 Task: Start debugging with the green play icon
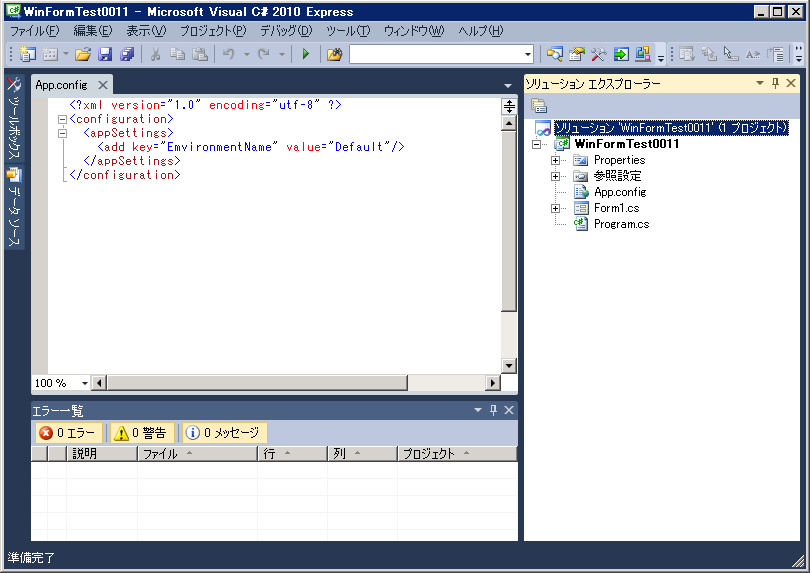[305, 54]
